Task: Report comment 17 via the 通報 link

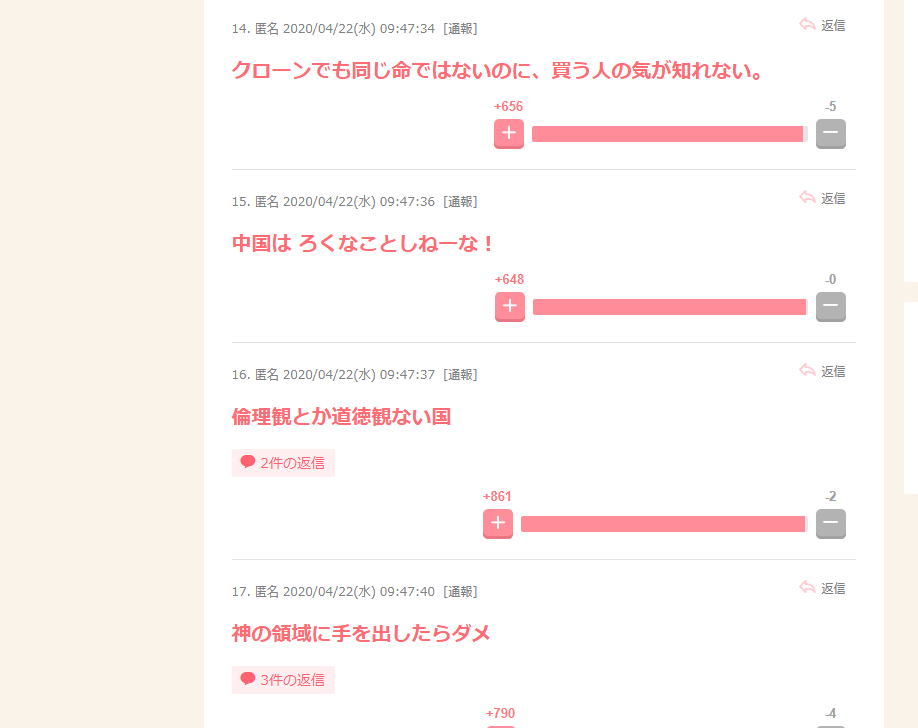Action: [460, 592]
